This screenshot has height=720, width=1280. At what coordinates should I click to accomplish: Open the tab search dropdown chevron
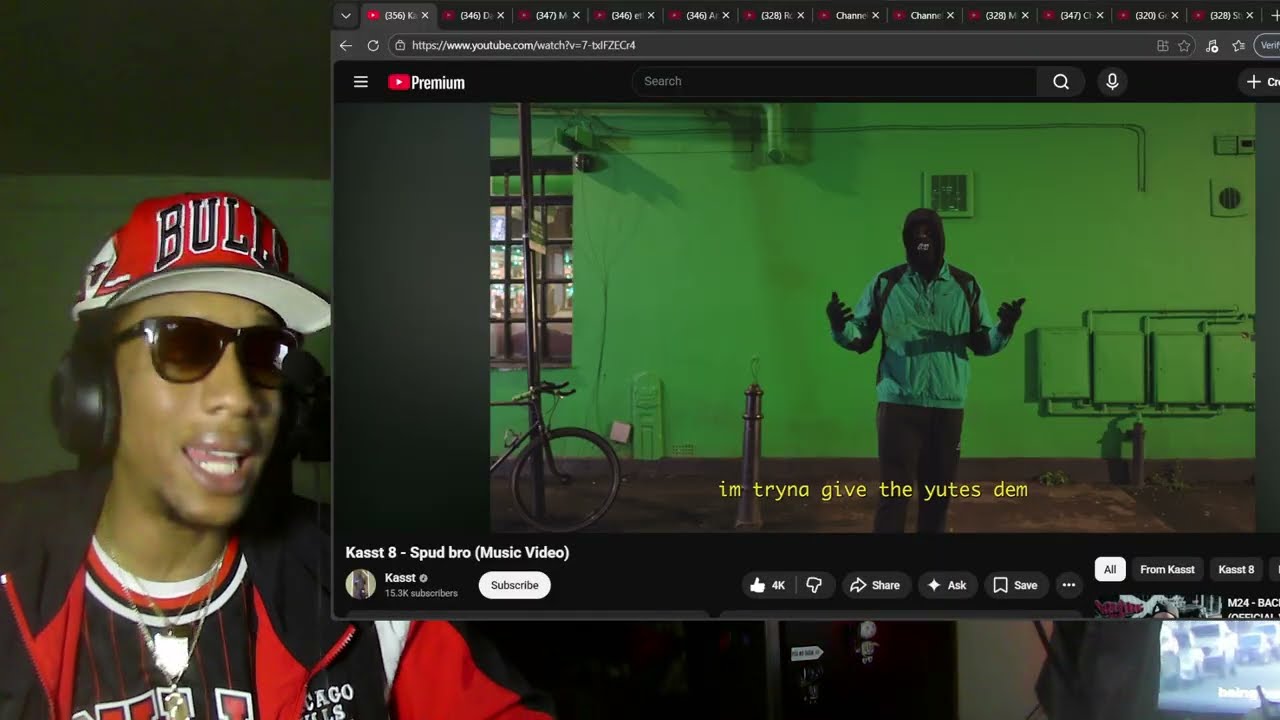(x=346, y=15)
